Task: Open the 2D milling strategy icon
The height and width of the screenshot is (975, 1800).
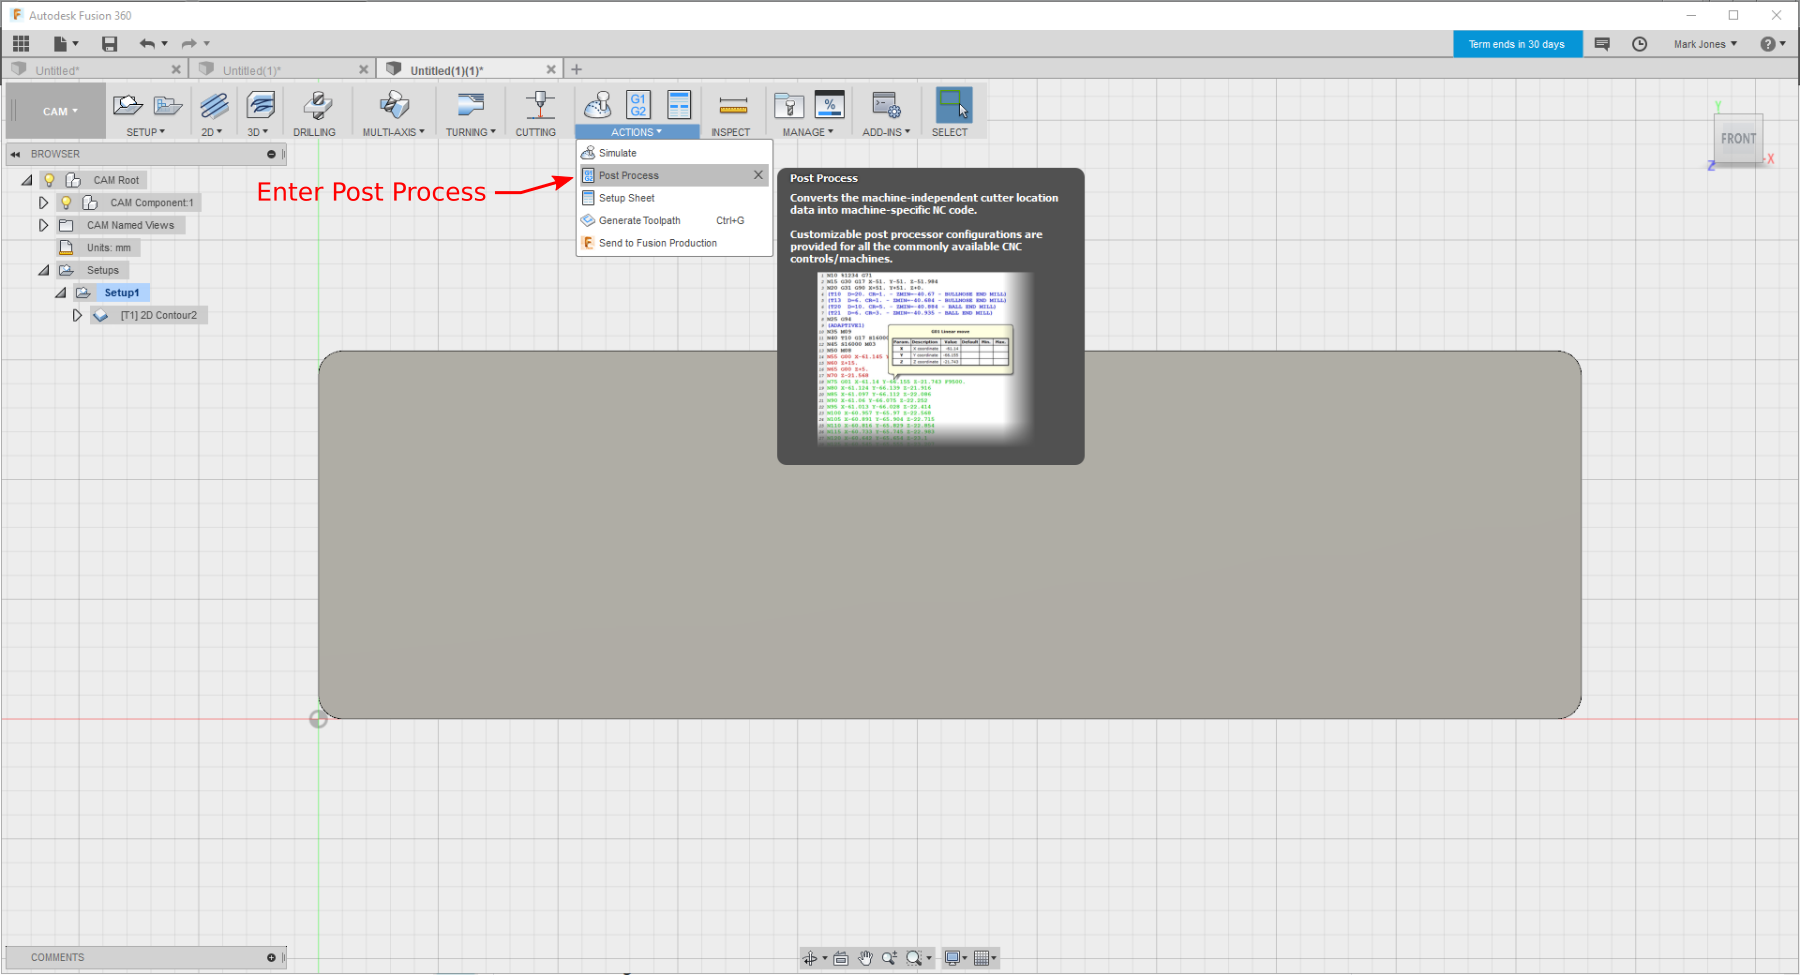Action: click(214, 105)
